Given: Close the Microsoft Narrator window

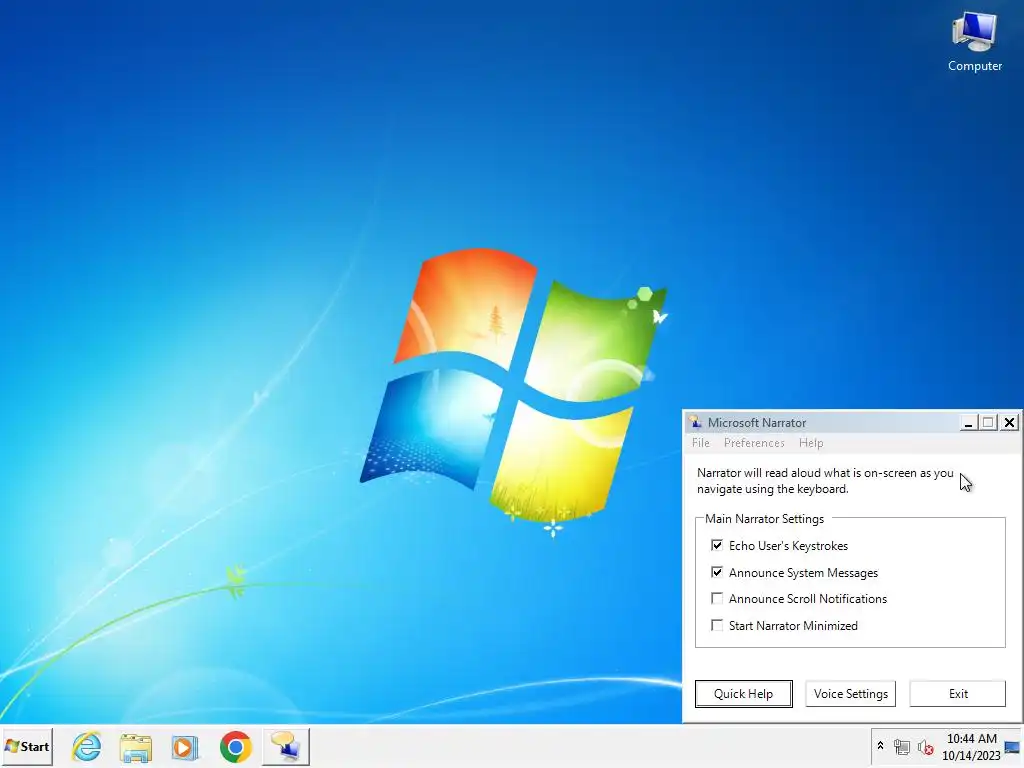Looking at the screenshot, I should [x=1010, y=423].
